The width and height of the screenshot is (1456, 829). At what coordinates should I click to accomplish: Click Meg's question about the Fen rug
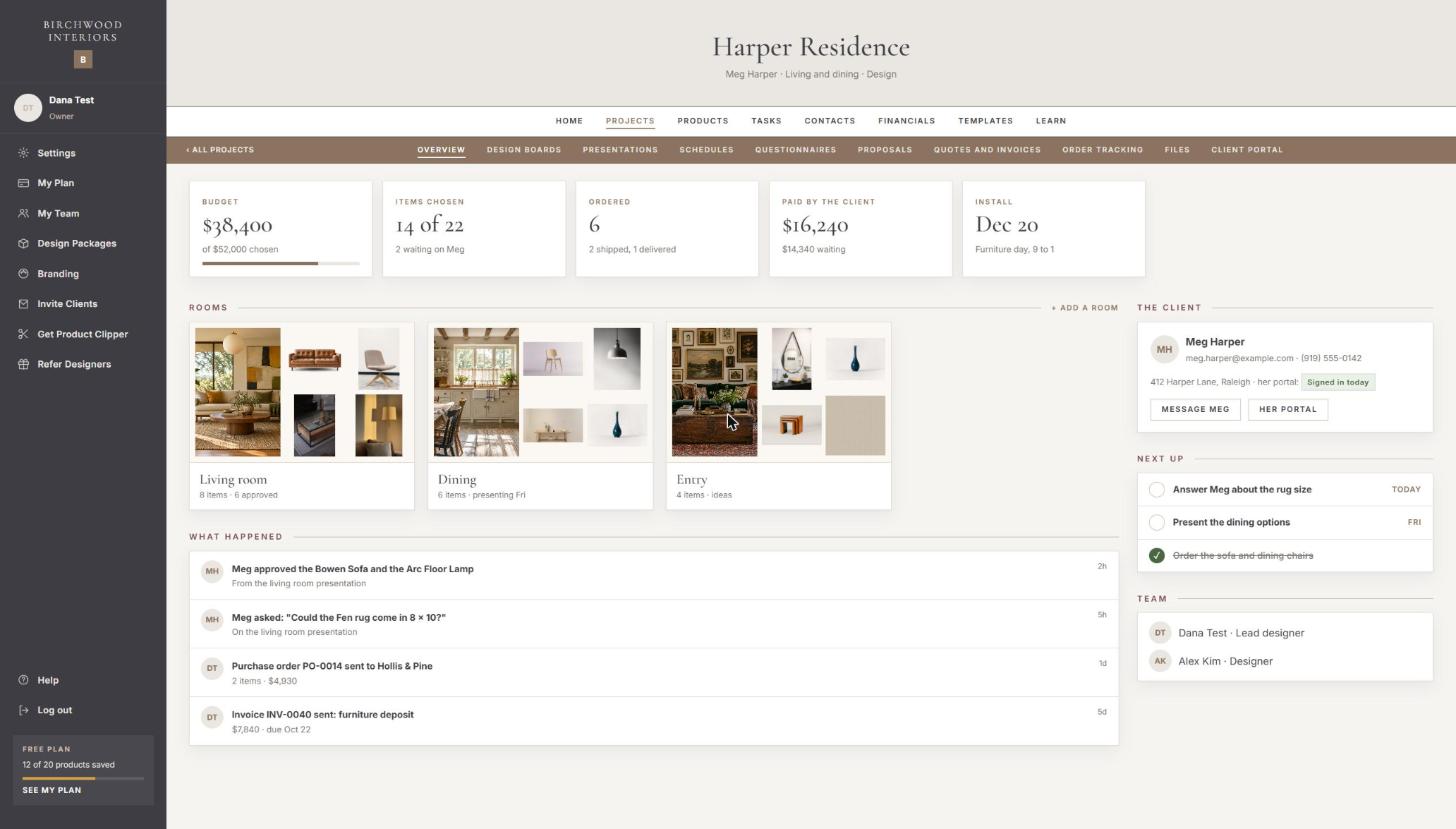click(x=654, y=624)
